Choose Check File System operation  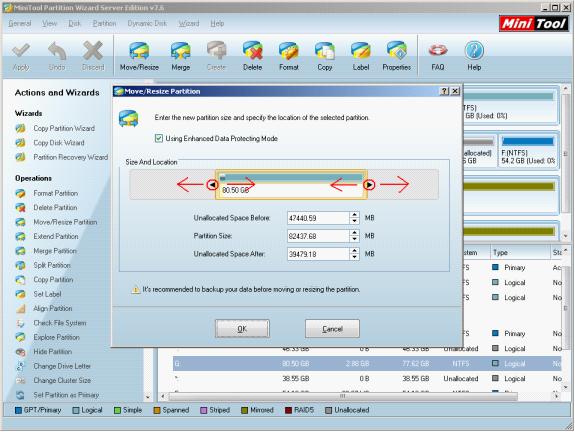click(x=60, y=323)
